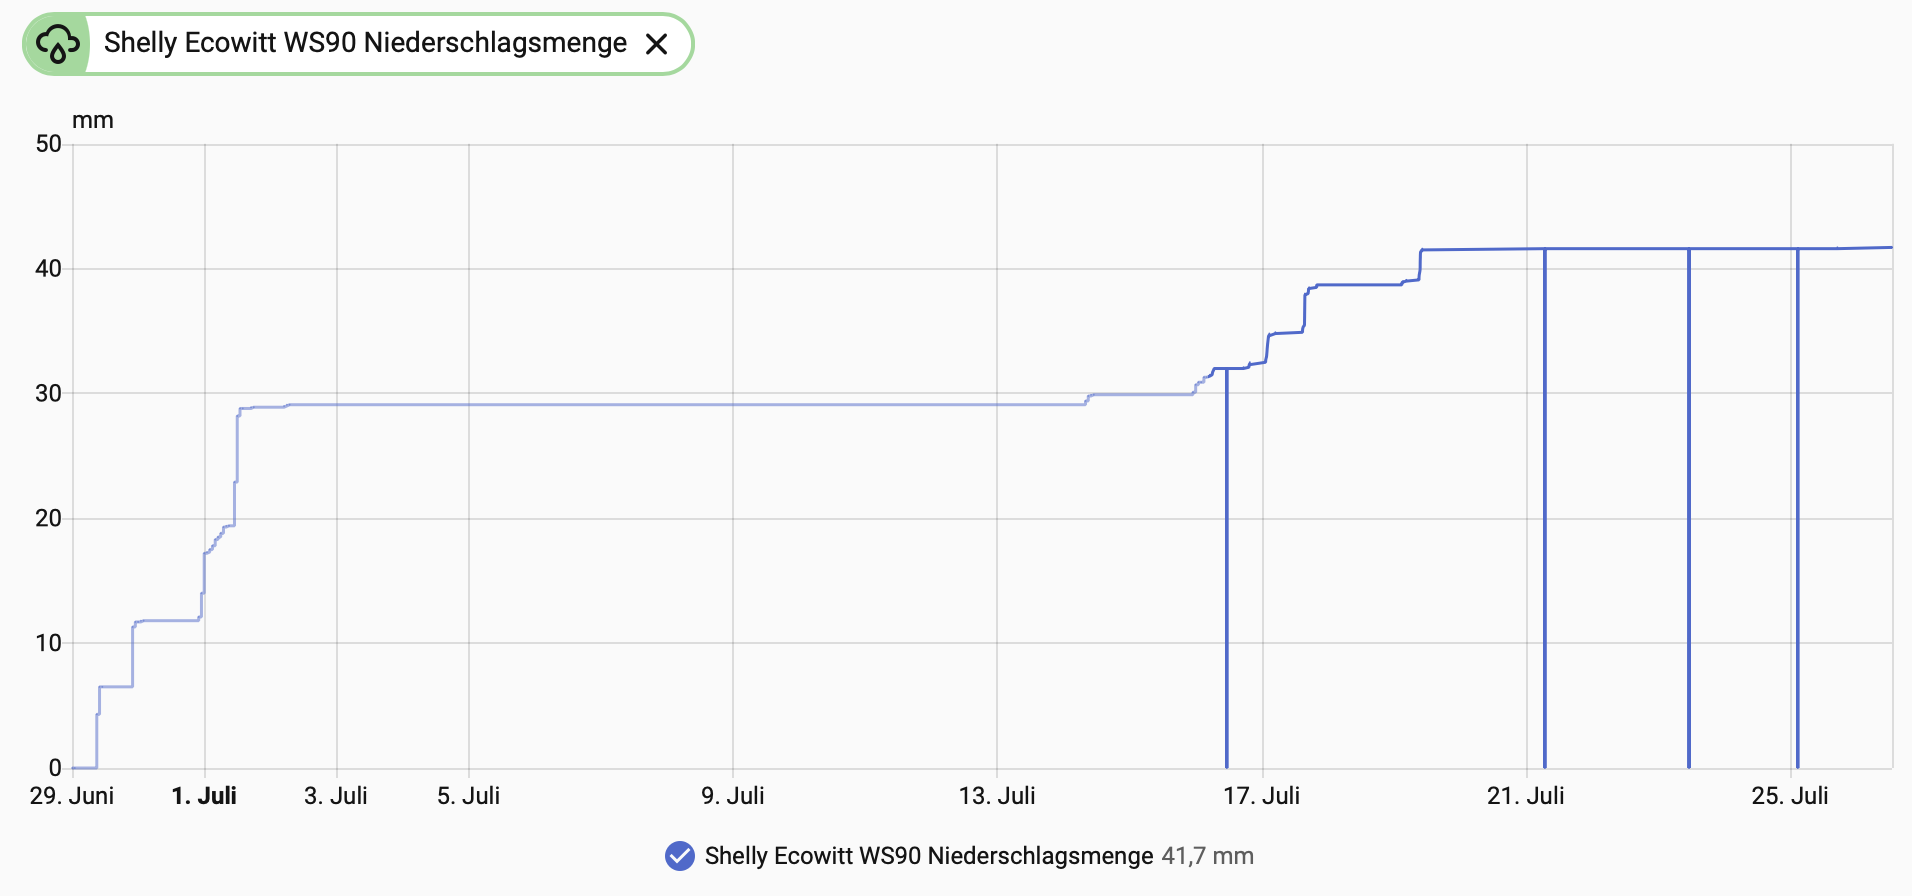Click the 30 y-axis tick label
Image resolution: width=1912 pixels, height=896 pixels.
[48, 394]
